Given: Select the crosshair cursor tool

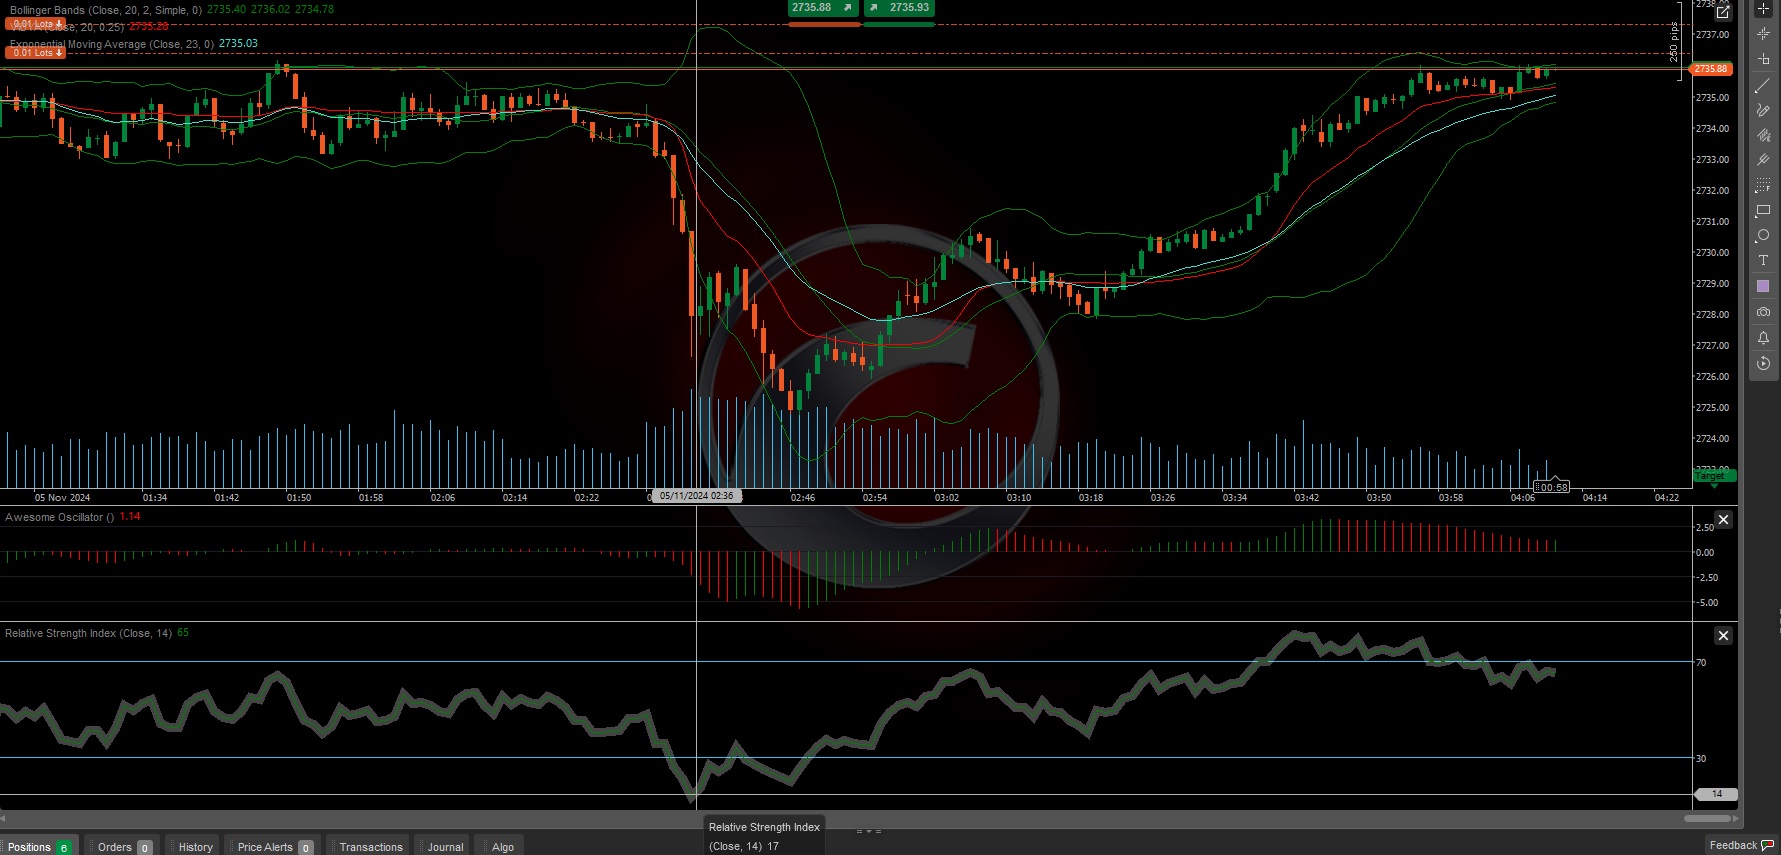Looking at the screenshot, I should [x=1763, y=9].
